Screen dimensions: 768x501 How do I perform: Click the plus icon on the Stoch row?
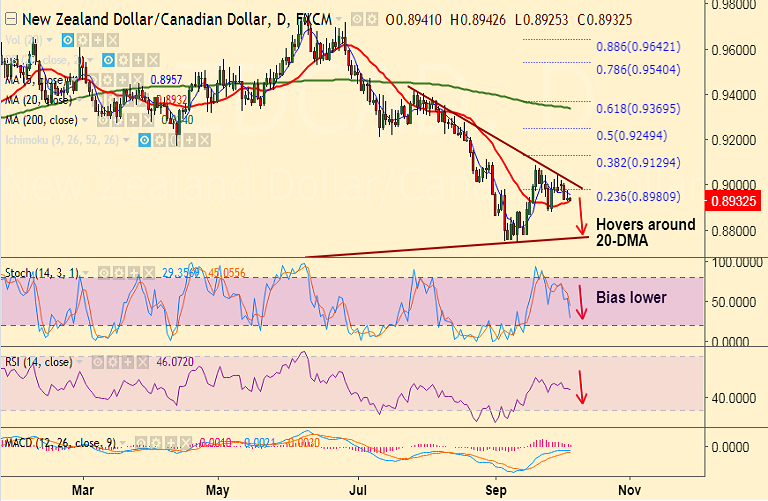point(134,273)
